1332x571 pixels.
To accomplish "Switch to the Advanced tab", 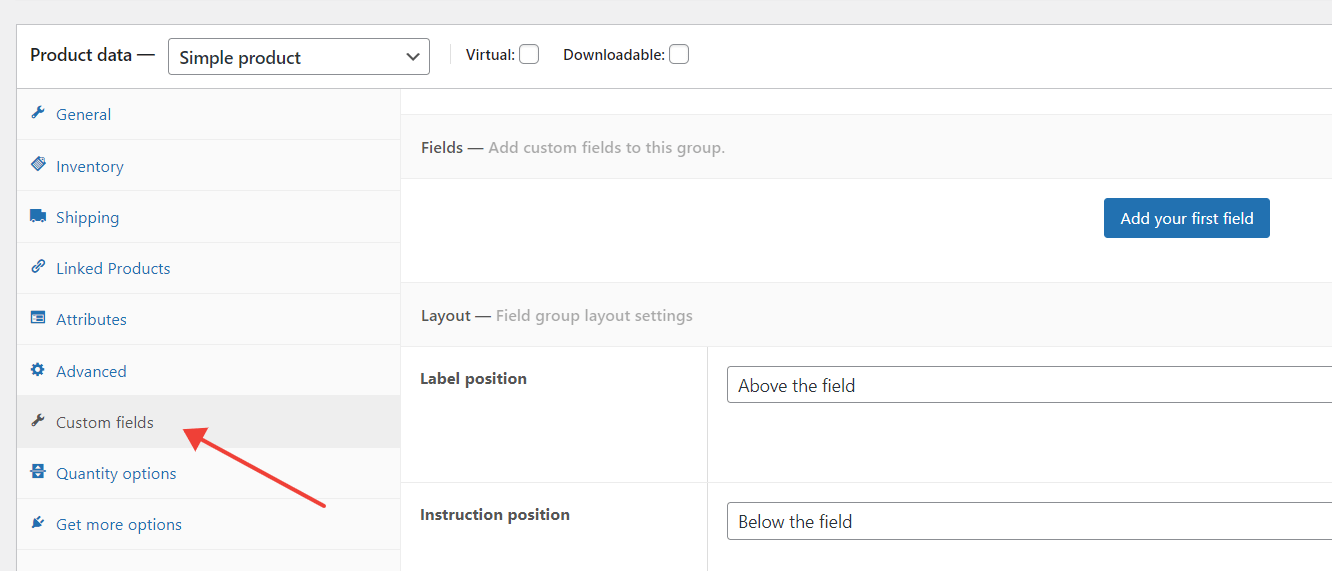I will pos(208,371).
